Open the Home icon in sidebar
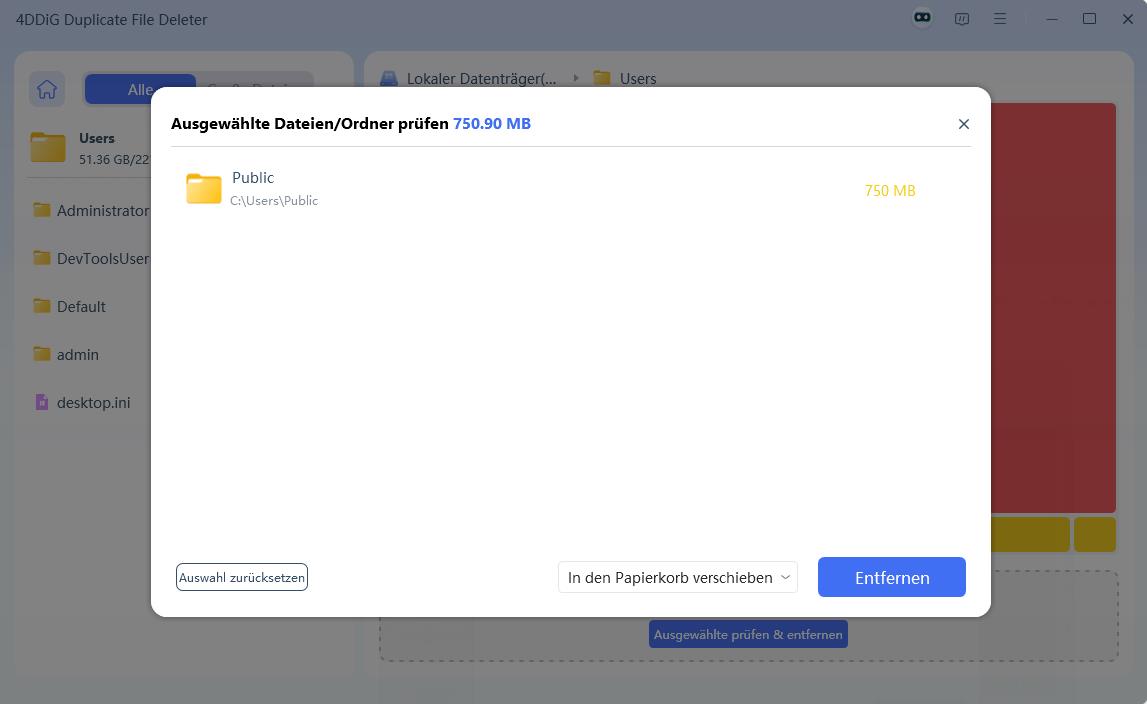 [x=47, y=90]
